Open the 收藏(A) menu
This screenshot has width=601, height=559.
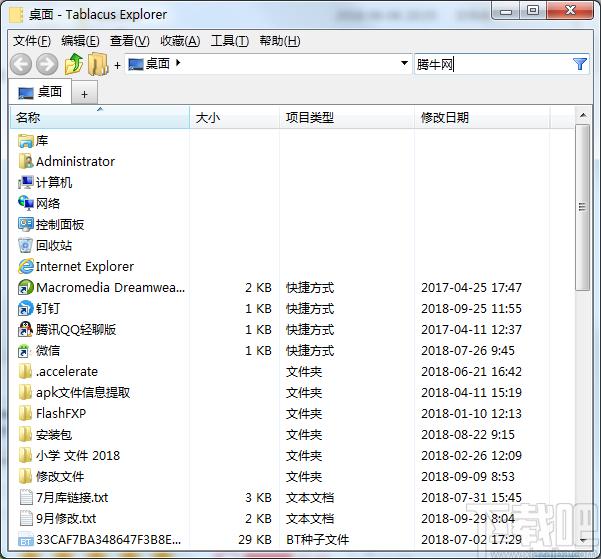pos(180,41)
